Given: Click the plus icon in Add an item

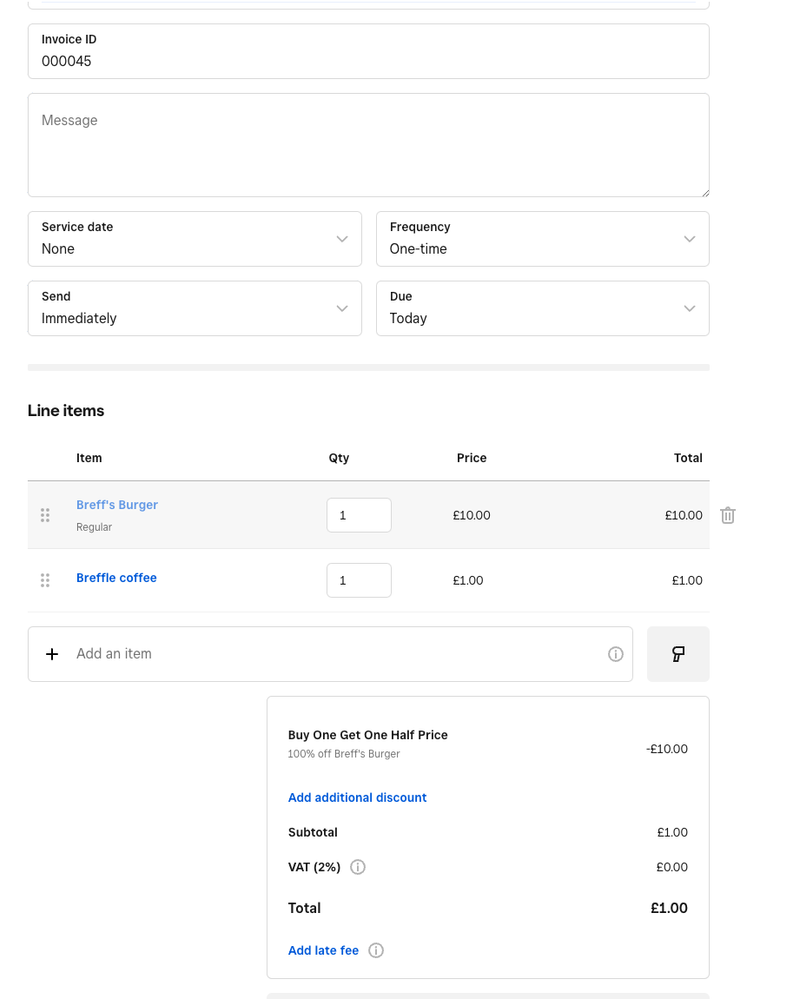Looking at the screenshot, I should click(x=52, y=654).
